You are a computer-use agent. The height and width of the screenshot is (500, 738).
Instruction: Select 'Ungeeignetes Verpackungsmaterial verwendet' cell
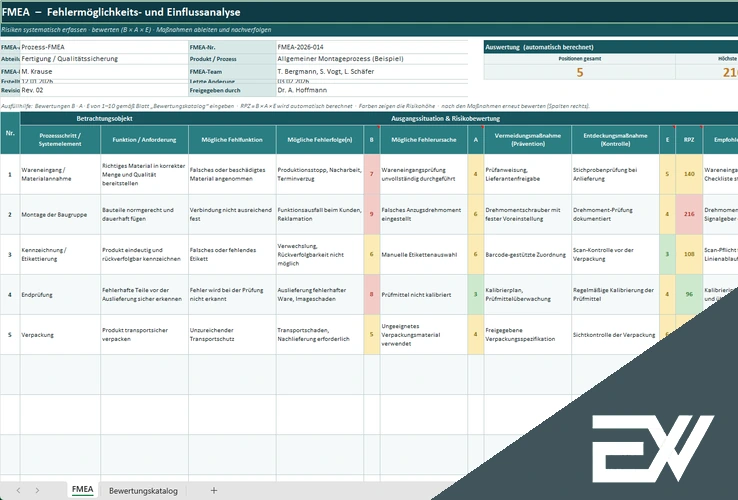tap(424, 335)
